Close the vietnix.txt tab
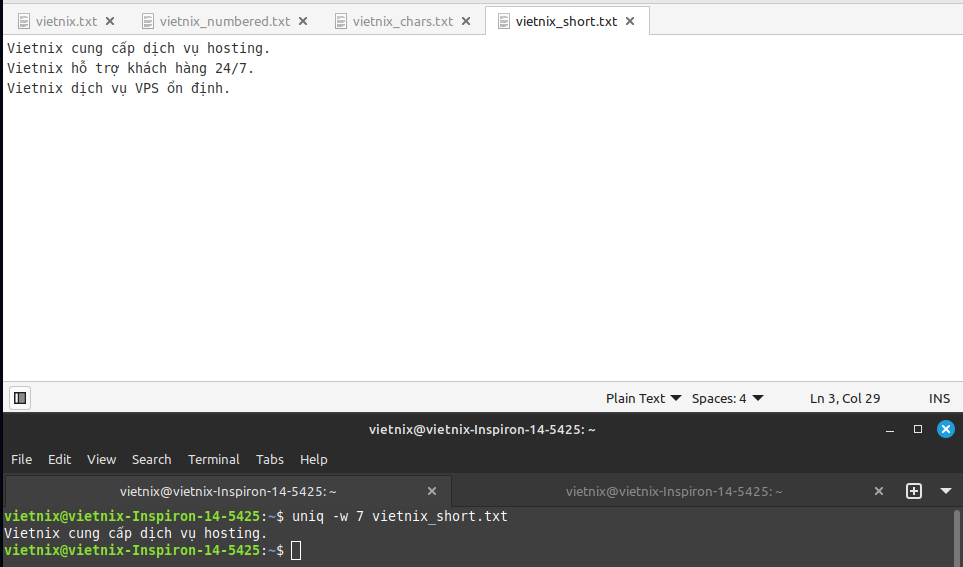The width and height of the screenshot is (963, 567). 110,21
